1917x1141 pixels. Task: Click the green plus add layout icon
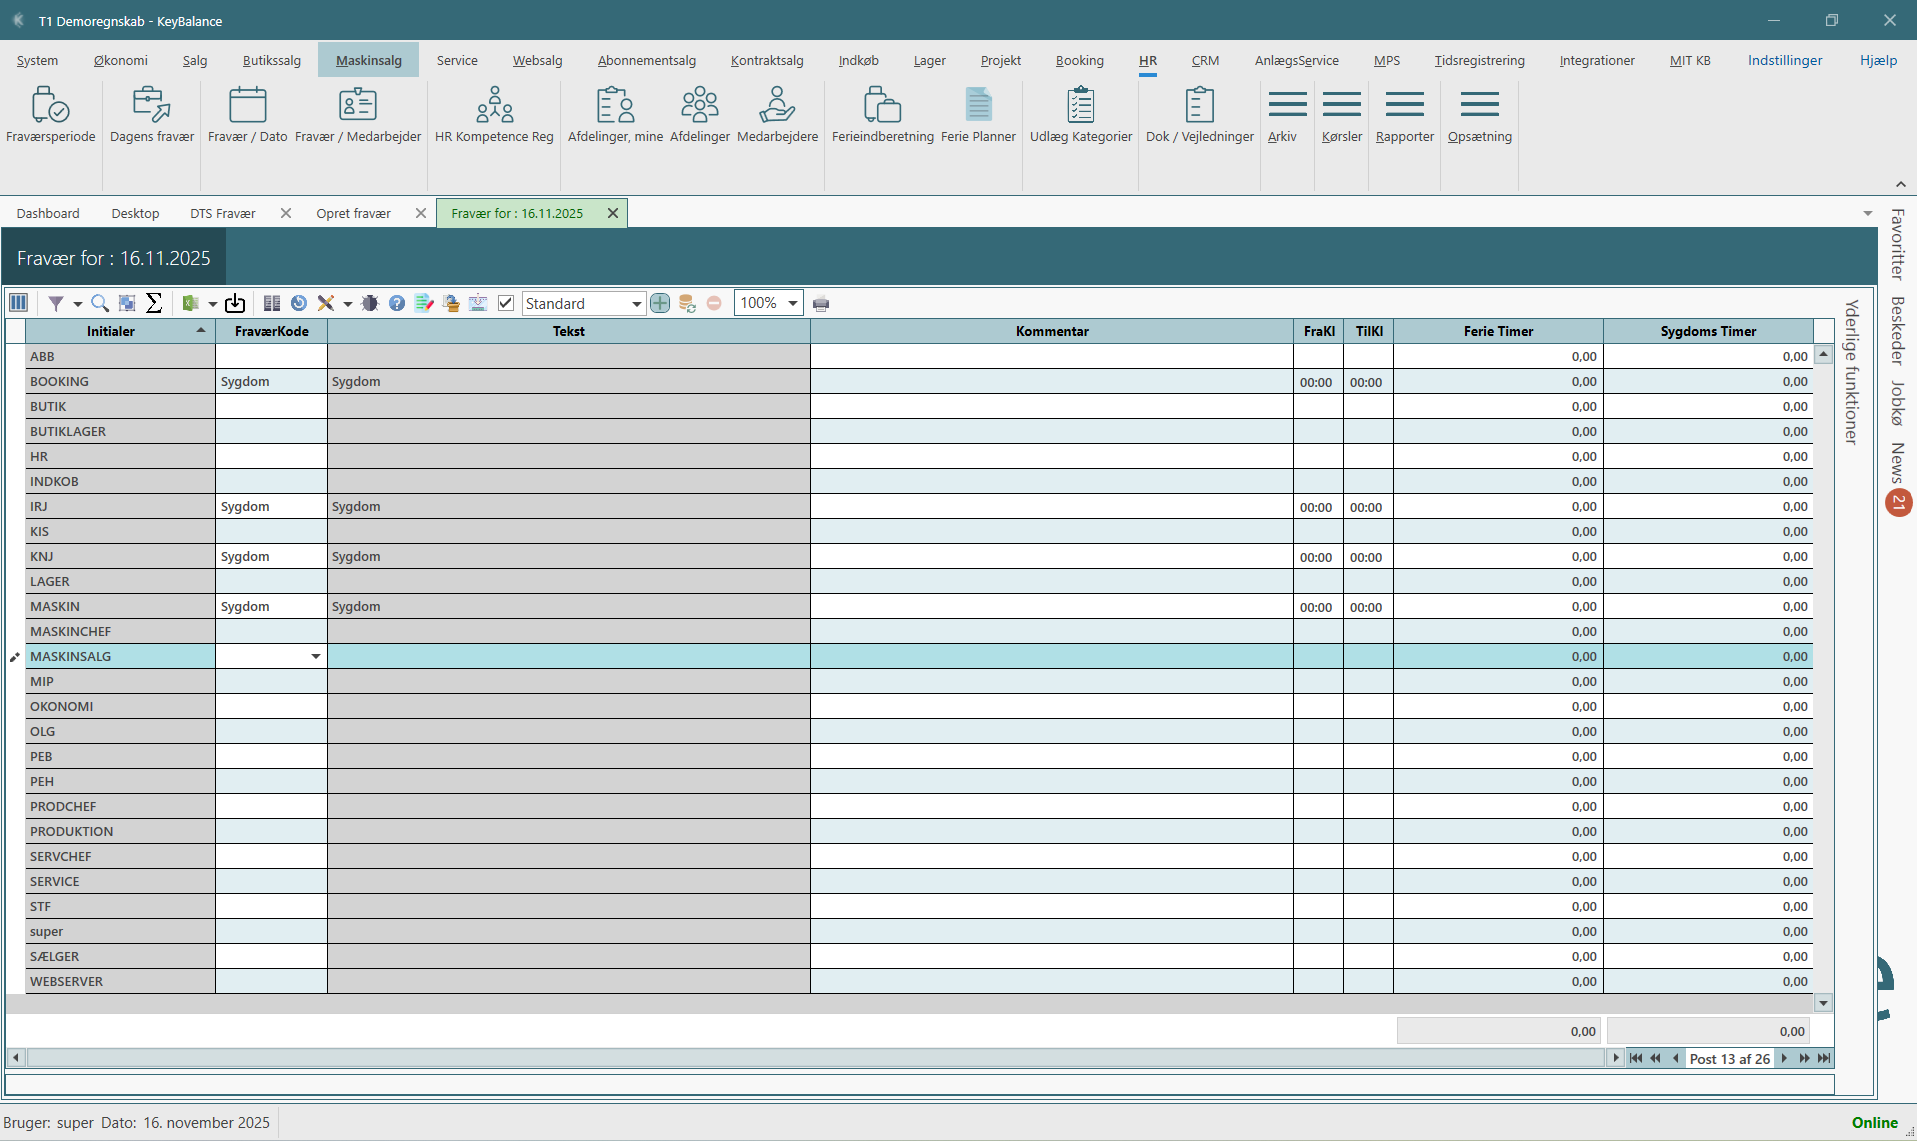[x=660, y=303]
